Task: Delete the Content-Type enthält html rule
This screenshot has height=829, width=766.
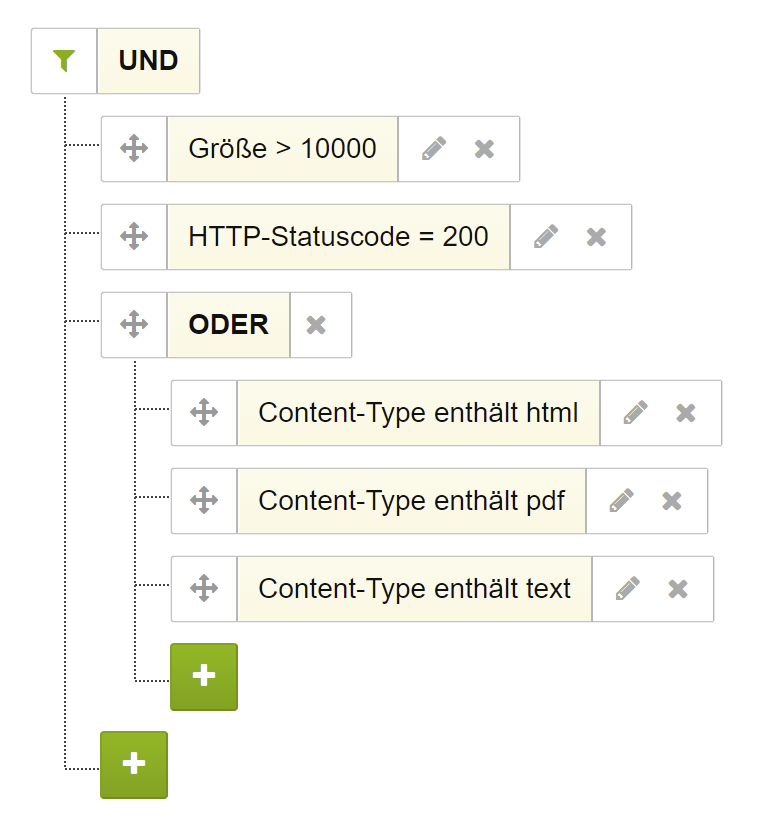Action: tap(686, 413)
